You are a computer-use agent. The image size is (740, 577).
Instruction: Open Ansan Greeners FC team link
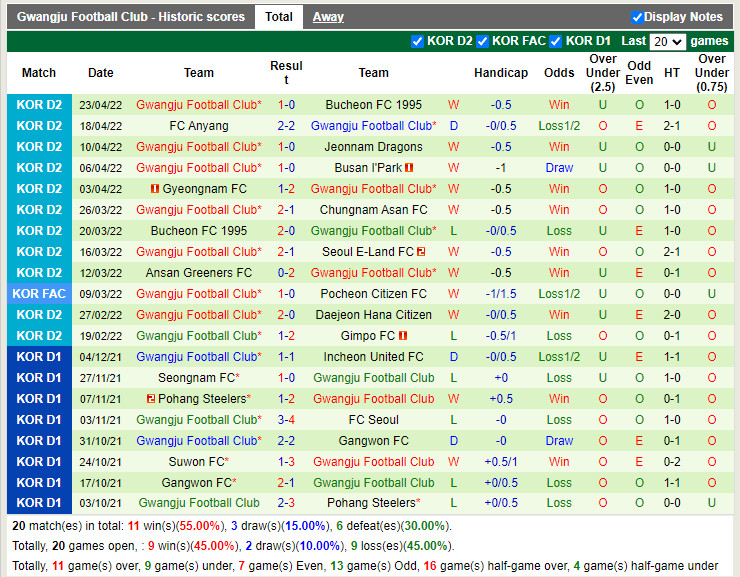point(199,273)
